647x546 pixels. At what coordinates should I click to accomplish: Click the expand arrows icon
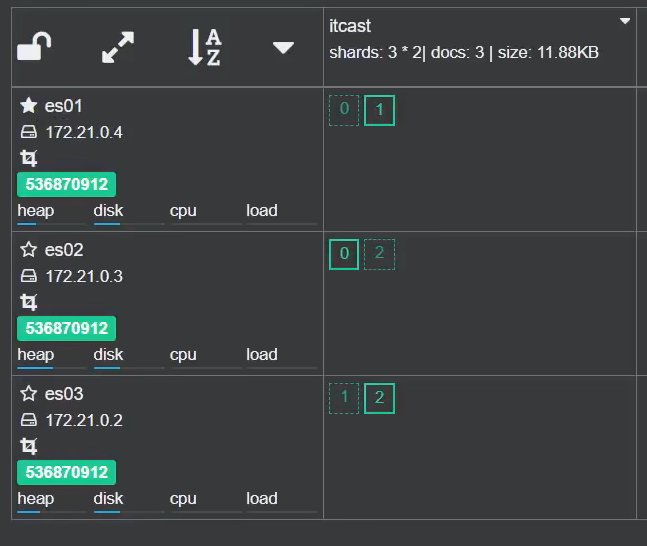118,46
